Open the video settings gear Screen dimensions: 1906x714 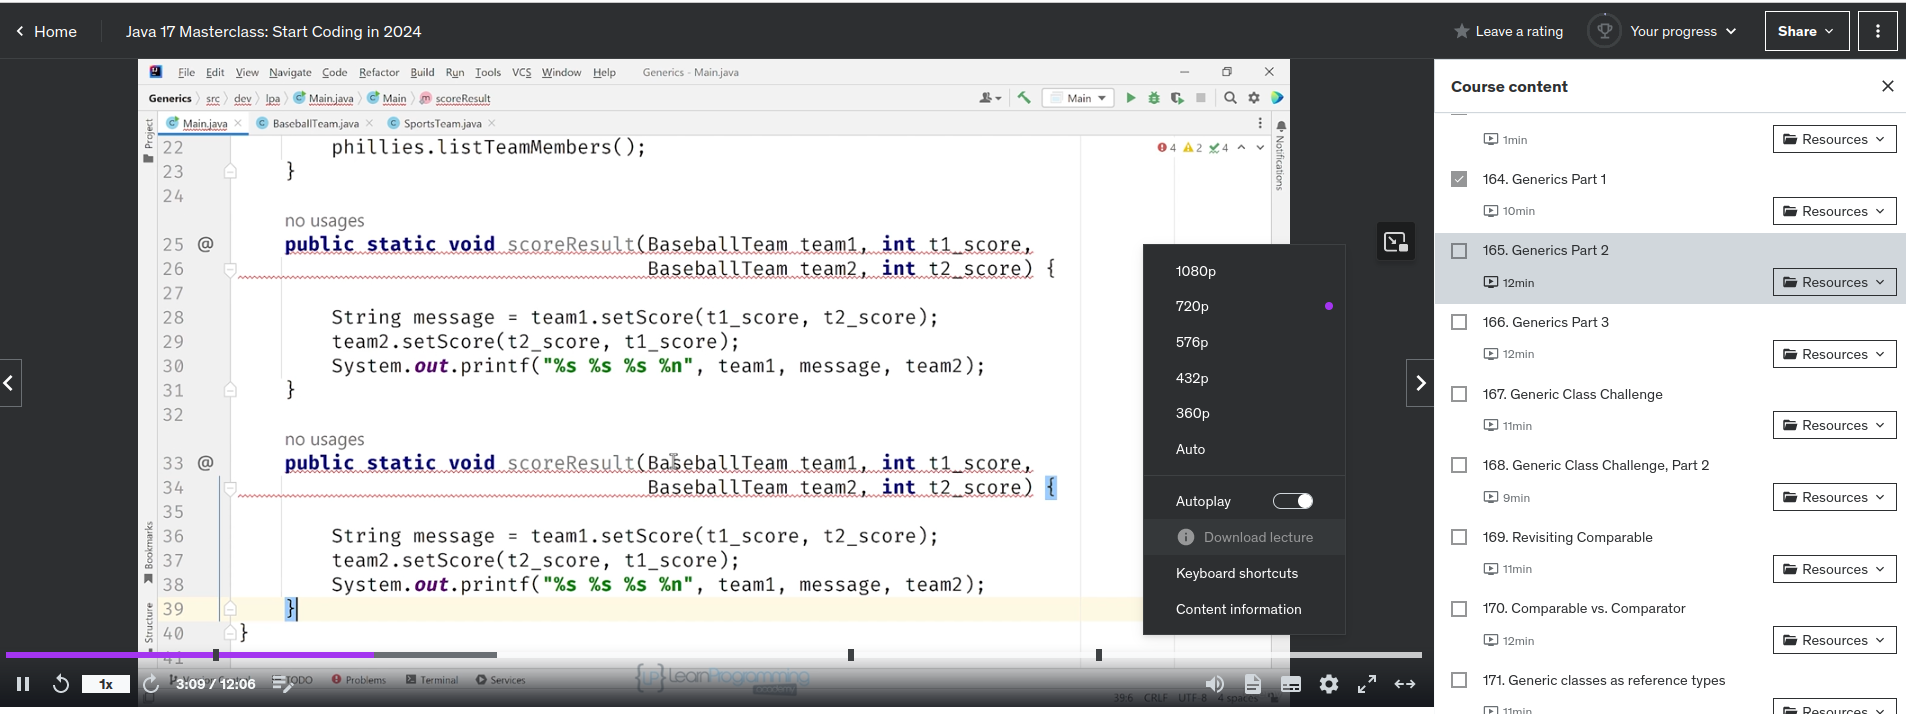[x=1329, y=684]
